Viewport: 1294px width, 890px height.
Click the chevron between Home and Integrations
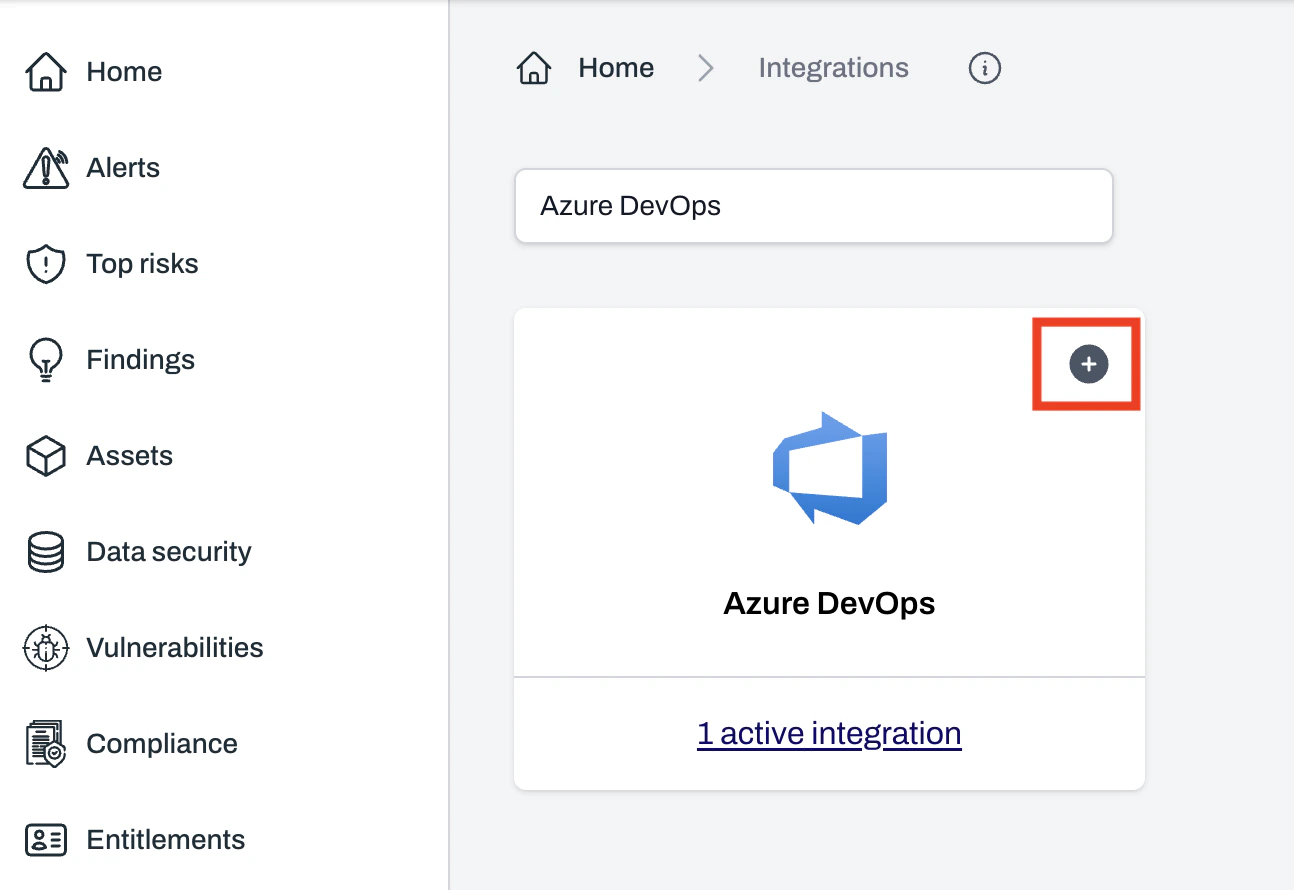pos(706,68)
